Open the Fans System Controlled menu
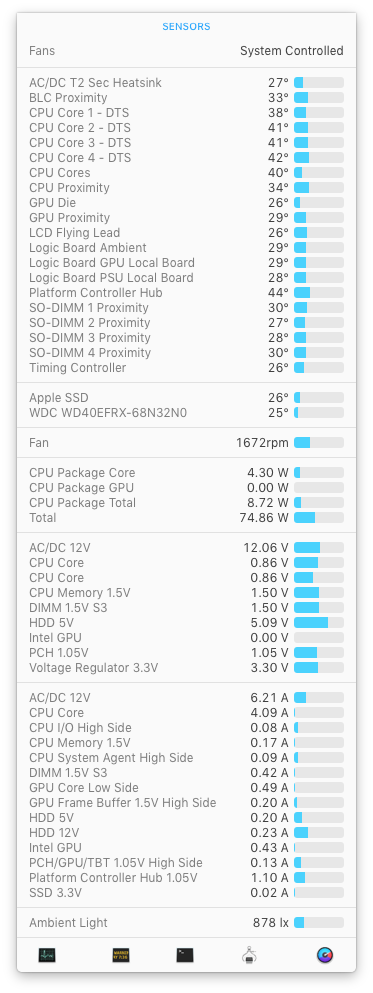 (x=186, y=51)
